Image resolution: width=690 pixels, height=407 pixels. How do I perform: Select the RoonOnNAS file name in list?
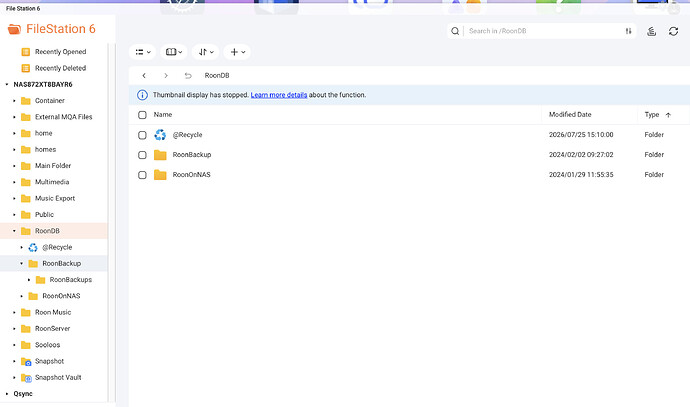(x=191, y=175)
